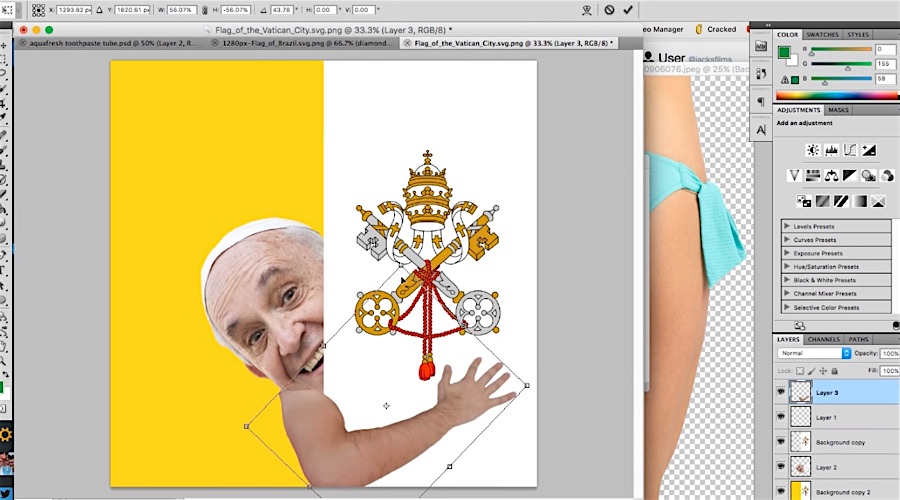Image resolution: width=900 pixels, height=500 pixels.
Task: Commit the transform with the checkmark
Action: click(628, 10)
